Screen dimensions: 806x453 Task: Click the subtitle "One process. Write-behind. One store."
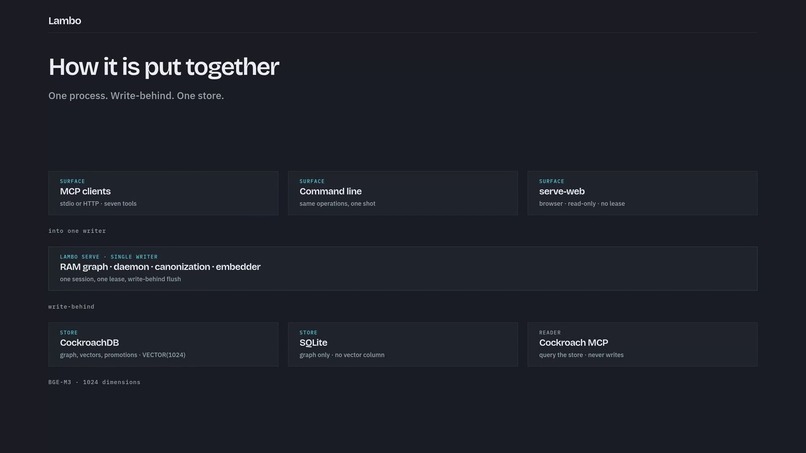coord(136,96)
